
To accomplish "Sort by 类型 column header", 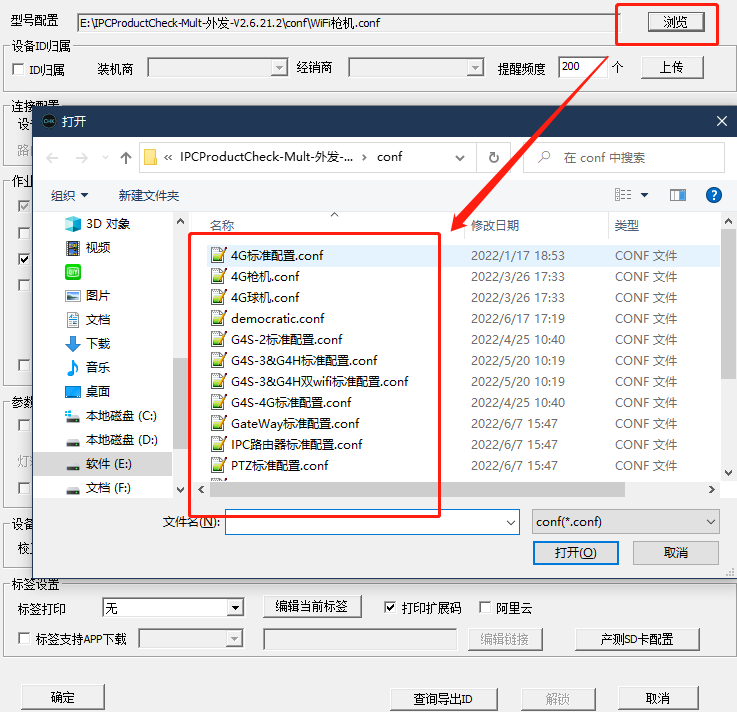I will click(x=627, y=226).
